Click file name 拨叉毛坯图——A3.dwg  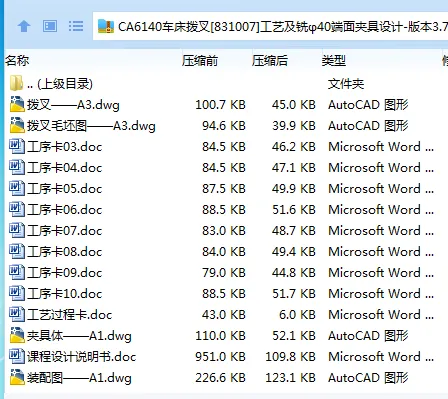[91, 126]
